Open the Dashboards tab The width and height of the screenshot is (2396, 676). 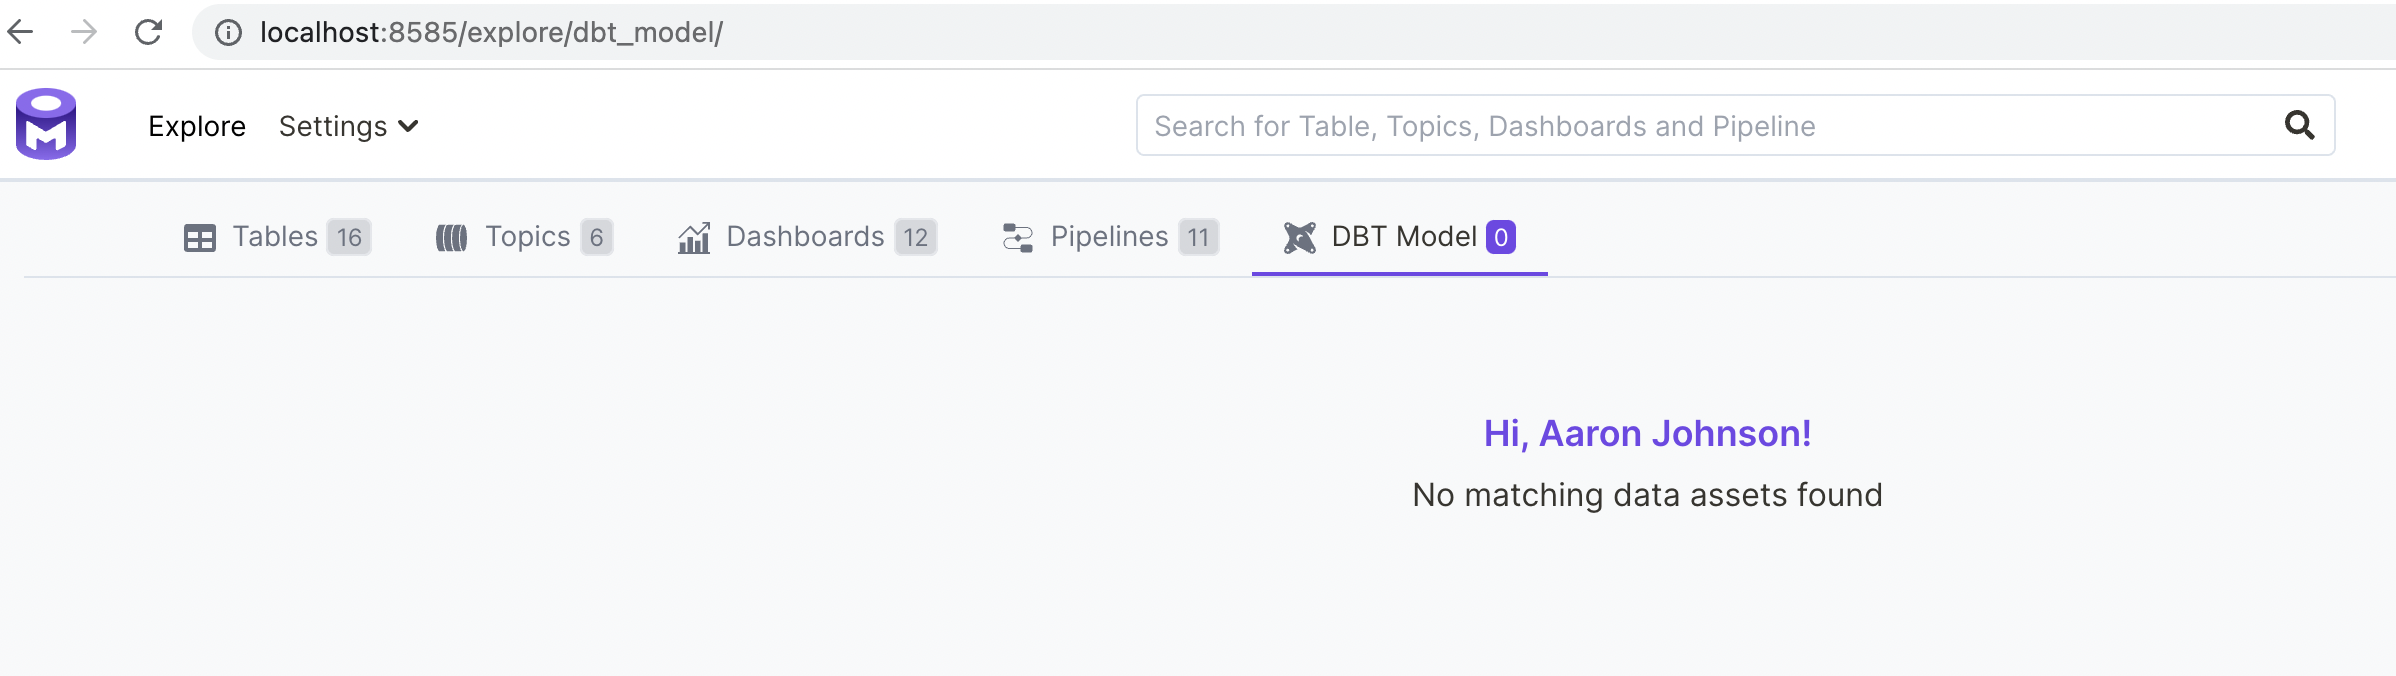[805, 237]
